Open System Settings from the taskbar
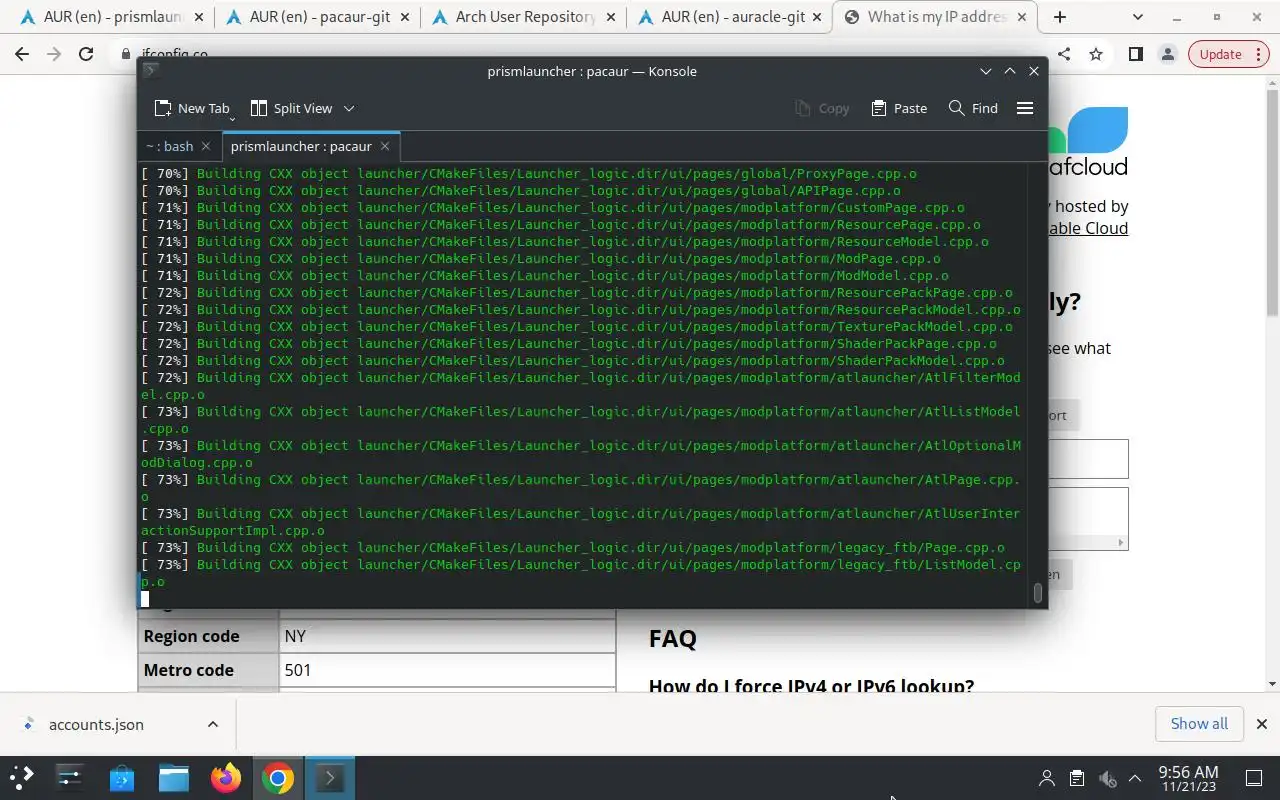 [x=70, y=777]
